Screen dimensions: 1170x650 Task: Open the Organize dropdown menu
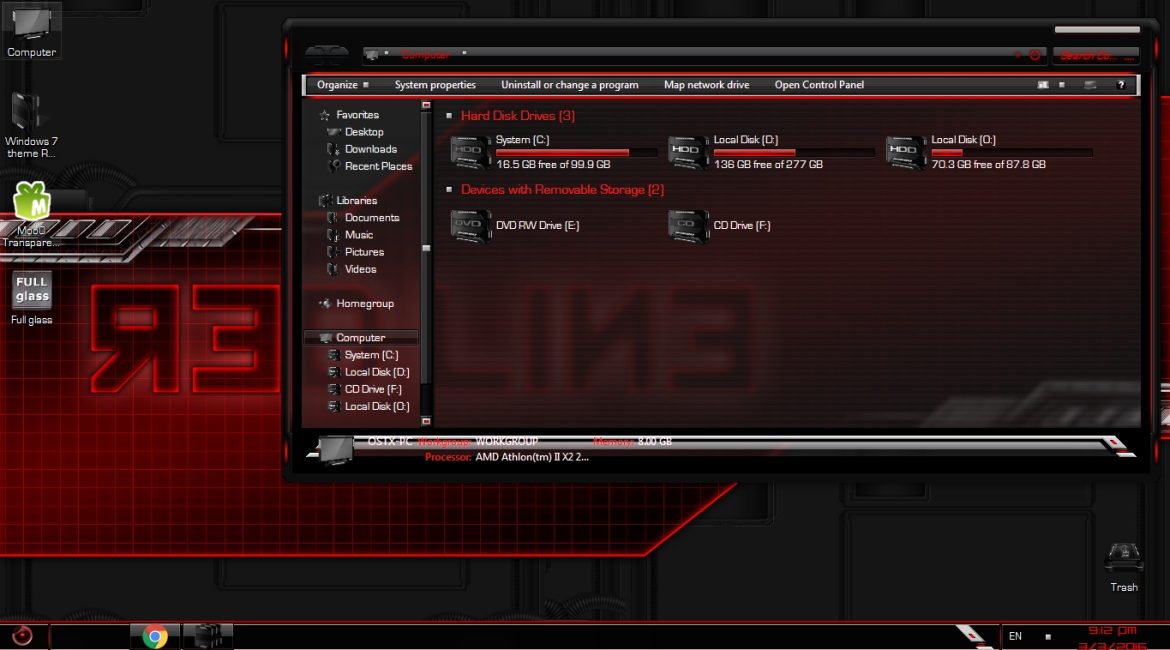point(342,85)
